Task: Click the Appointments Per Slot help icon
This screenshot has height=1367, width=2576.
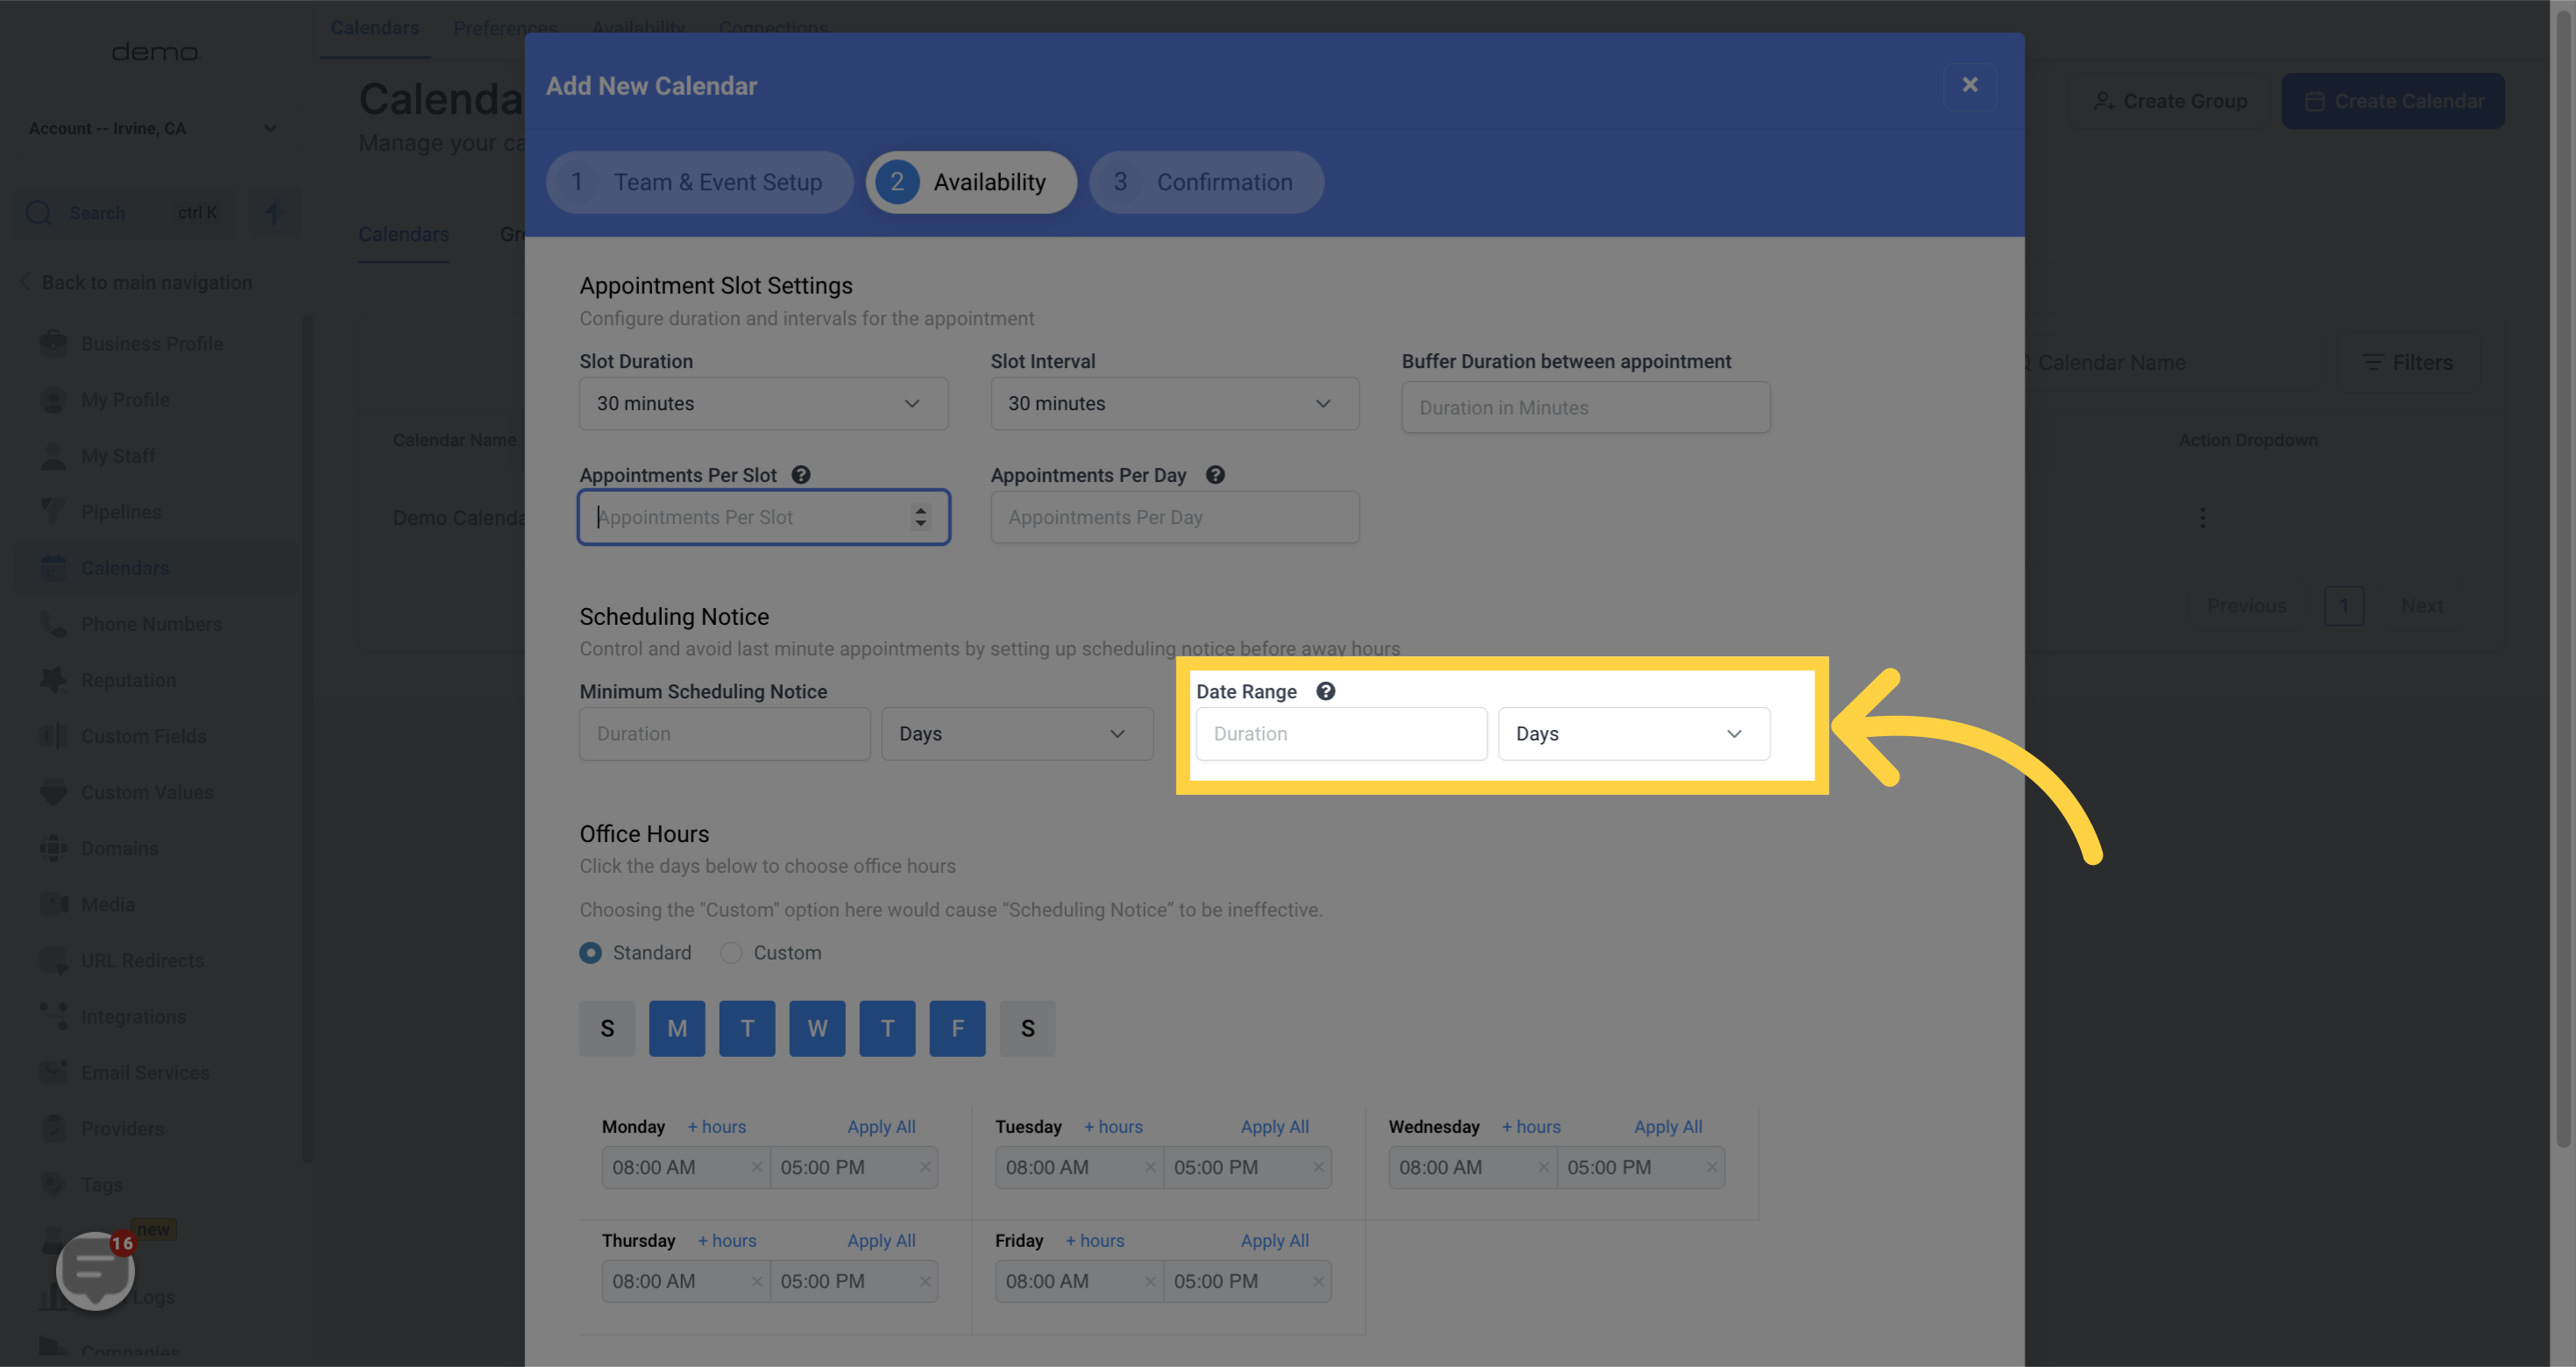Action: pyautogui.click(x=801, y=475)
